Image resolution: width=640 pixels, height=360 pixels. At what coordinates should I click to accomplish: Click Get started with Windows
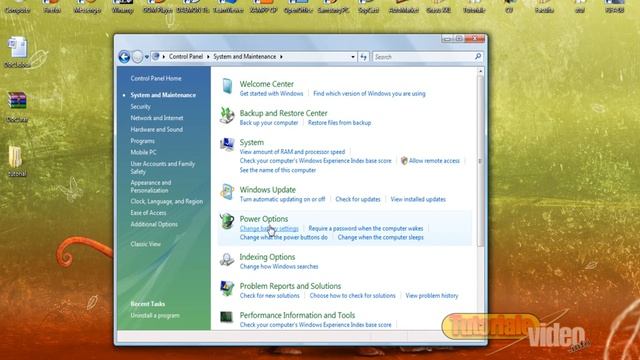271,93
